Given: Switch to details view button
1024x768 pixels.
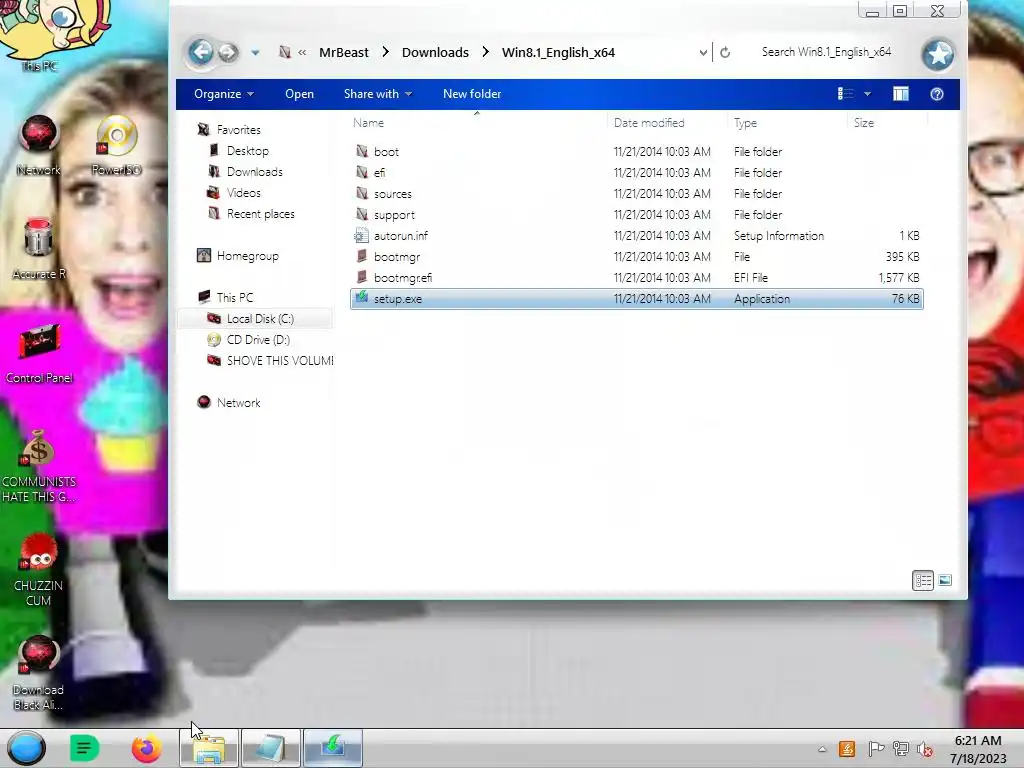Looking at the screenshot, I should (x=923, y=580).
